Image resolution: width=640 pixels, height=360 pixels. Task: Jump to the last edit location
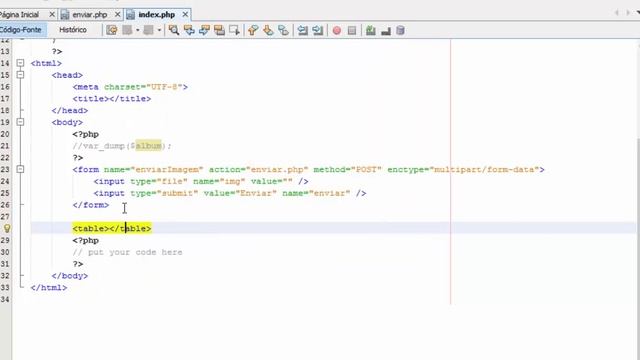pos(111,30)
